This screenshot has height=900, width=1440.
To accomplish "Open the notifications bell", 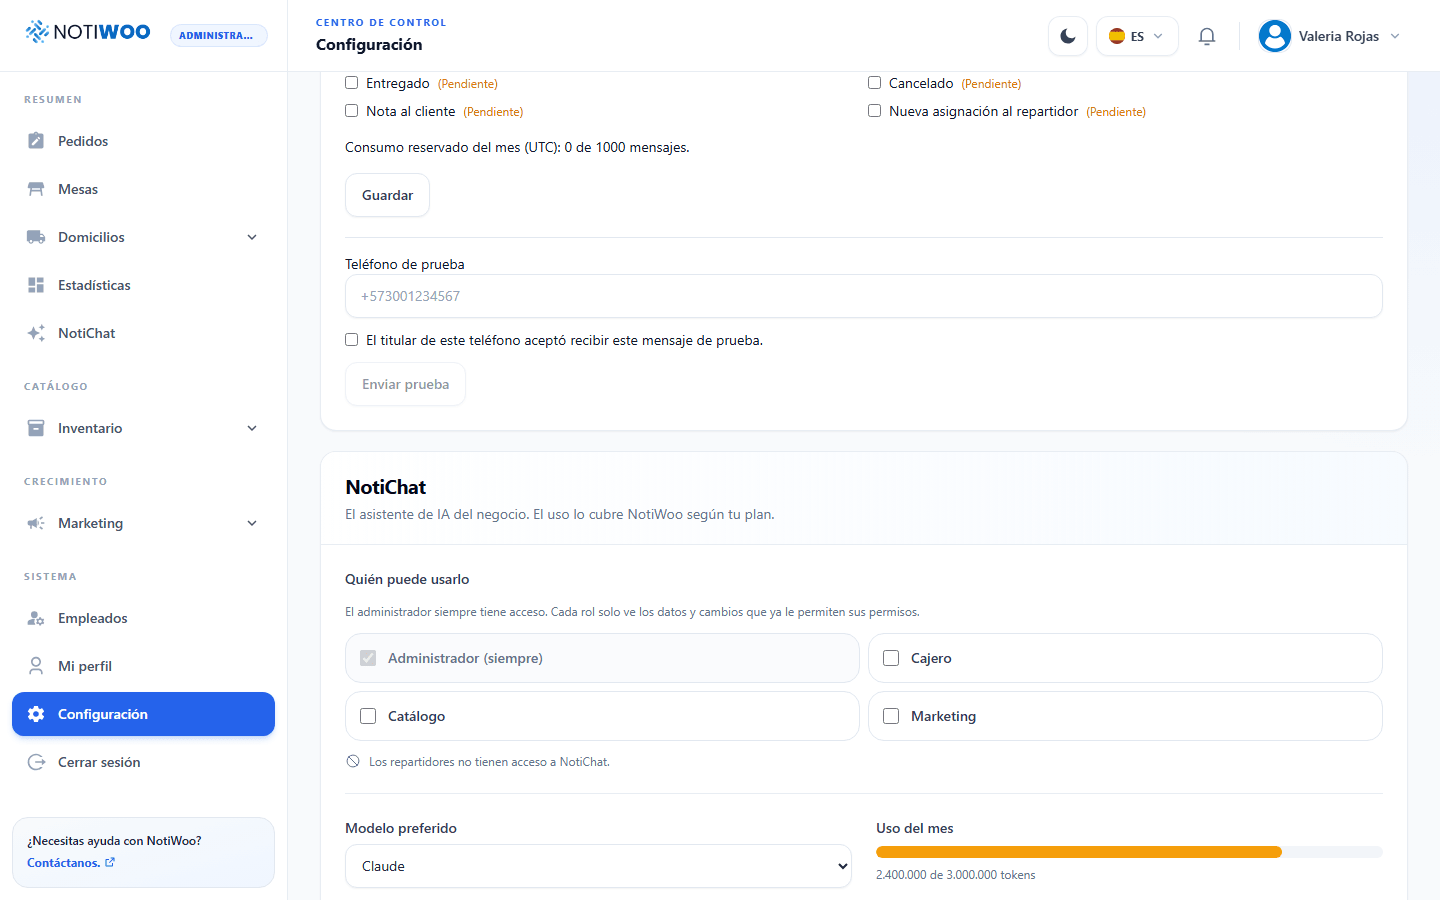I will (1207, 36).
